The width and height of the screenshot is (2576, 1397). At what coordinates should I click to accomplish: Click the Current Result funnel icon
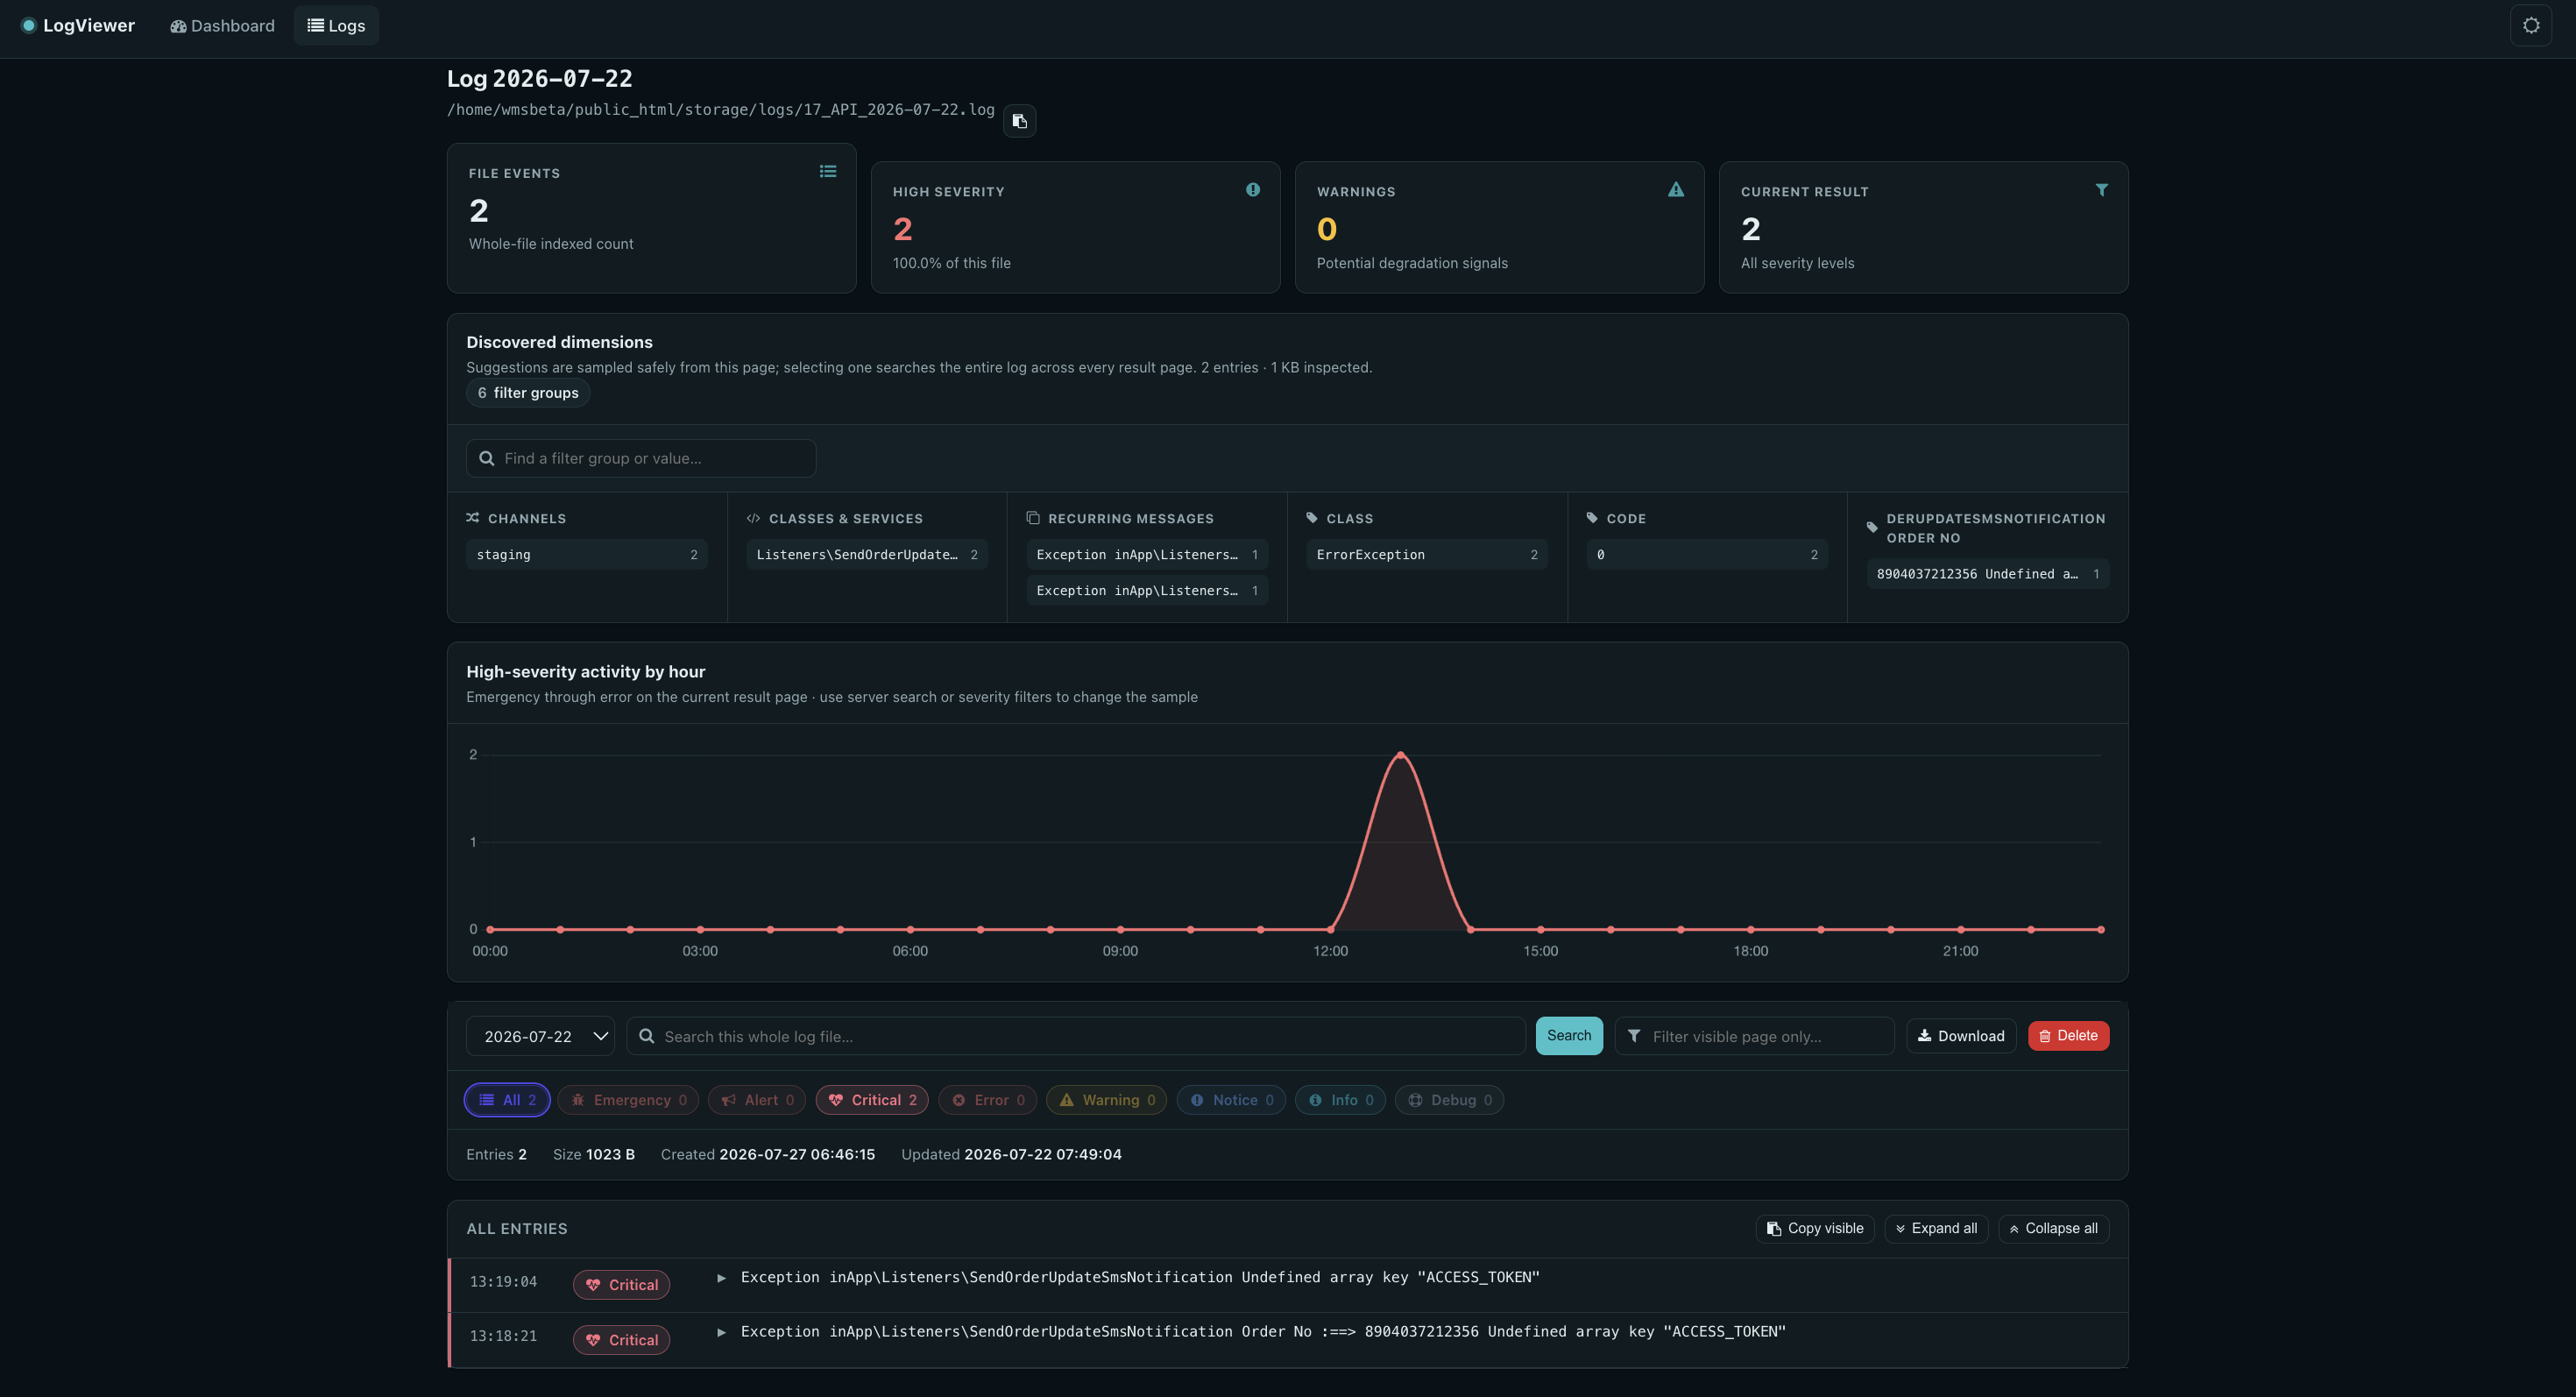pos(2101,190)
